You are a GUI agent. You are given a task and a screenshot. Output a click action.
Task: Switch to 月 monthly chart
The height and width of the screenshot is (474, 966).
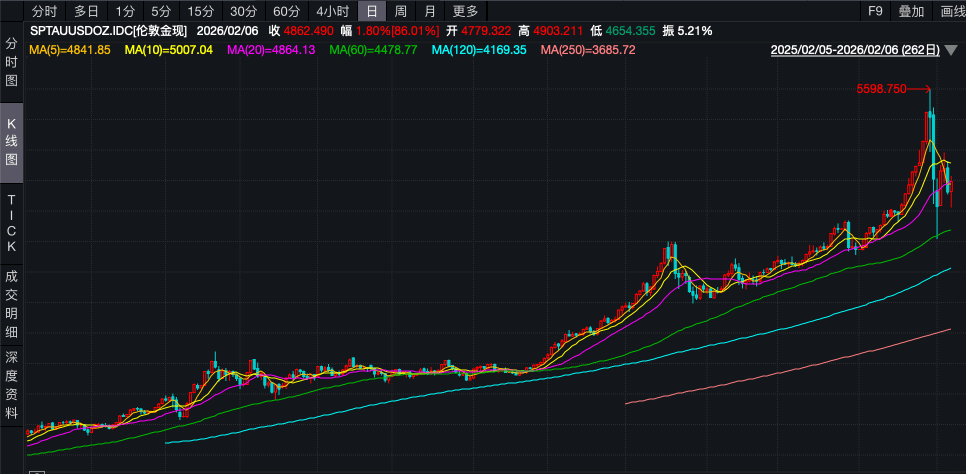pyautogui.click(x=429, y=12)
